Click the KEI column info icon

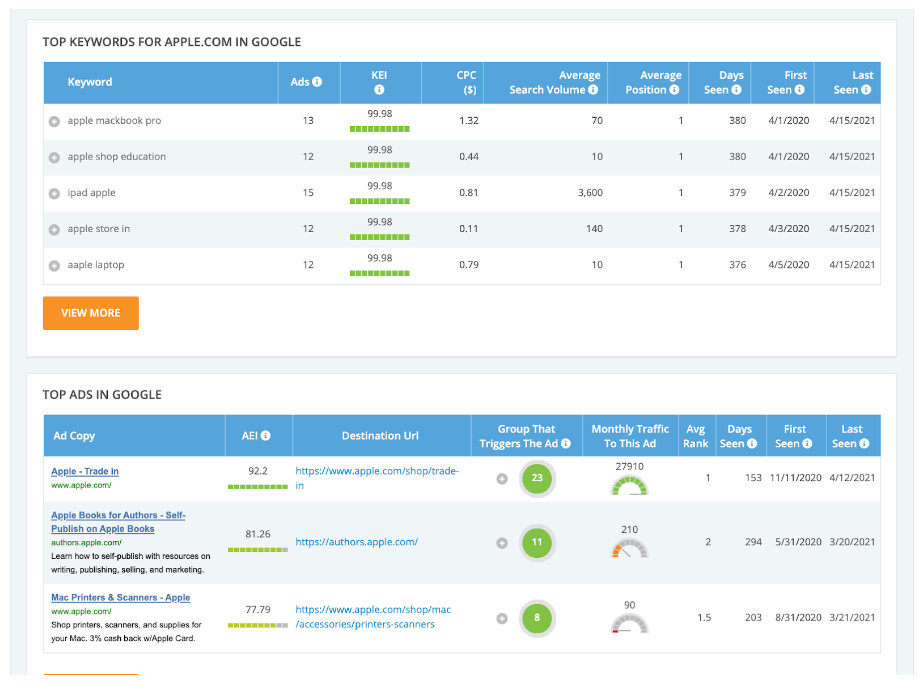pos(379,90)
